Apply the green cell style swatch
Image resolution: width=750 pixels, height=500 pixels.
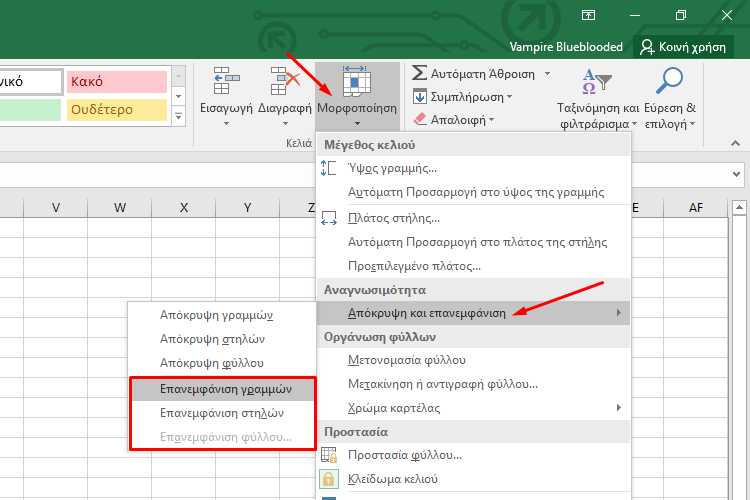[31, 110]
